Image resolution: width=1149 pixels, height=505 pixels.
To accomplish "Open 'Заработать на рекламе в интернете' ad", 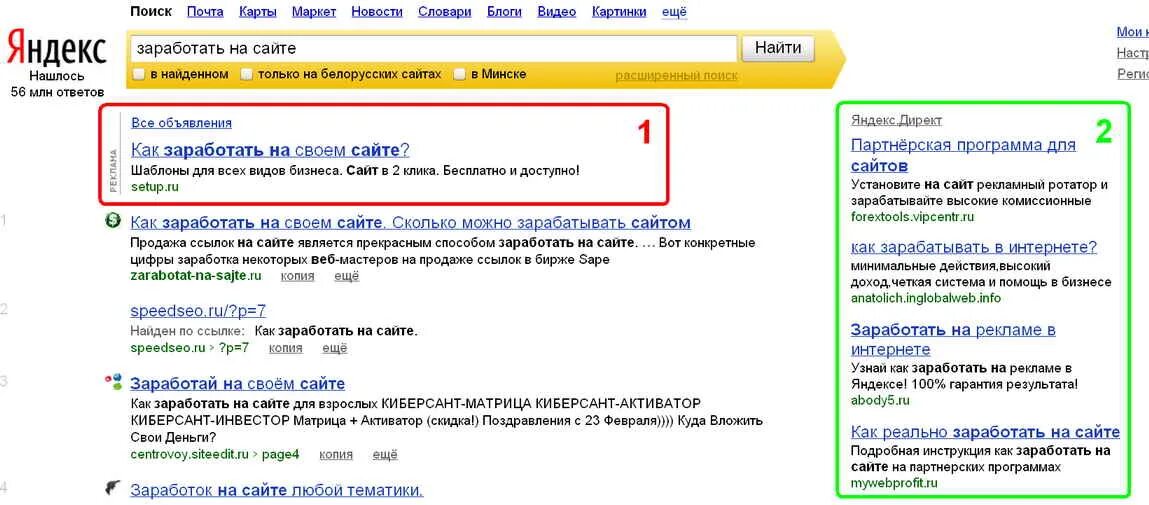I will point(953,339).
